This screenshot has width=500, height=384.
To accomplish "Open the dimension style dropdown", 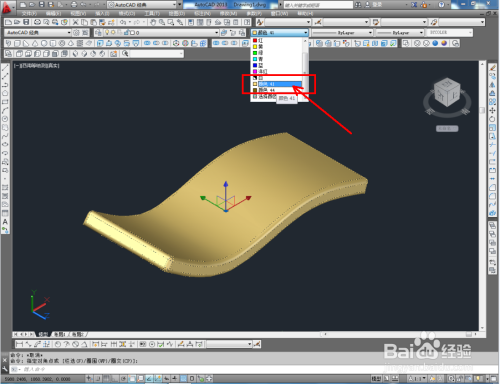I will pos(346,22).
